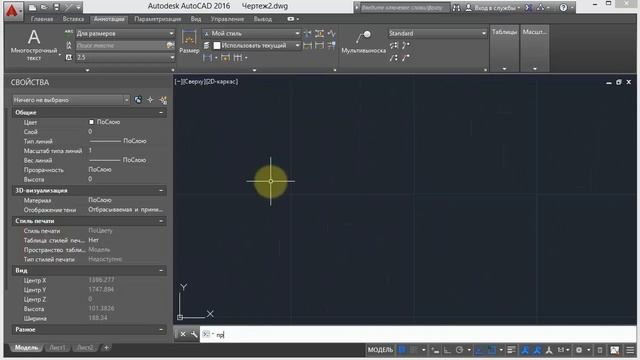This screenshot has height=360, width=640.
Task: Click the Цвет ПоСлою color swatch
Action: click(91, 122)
